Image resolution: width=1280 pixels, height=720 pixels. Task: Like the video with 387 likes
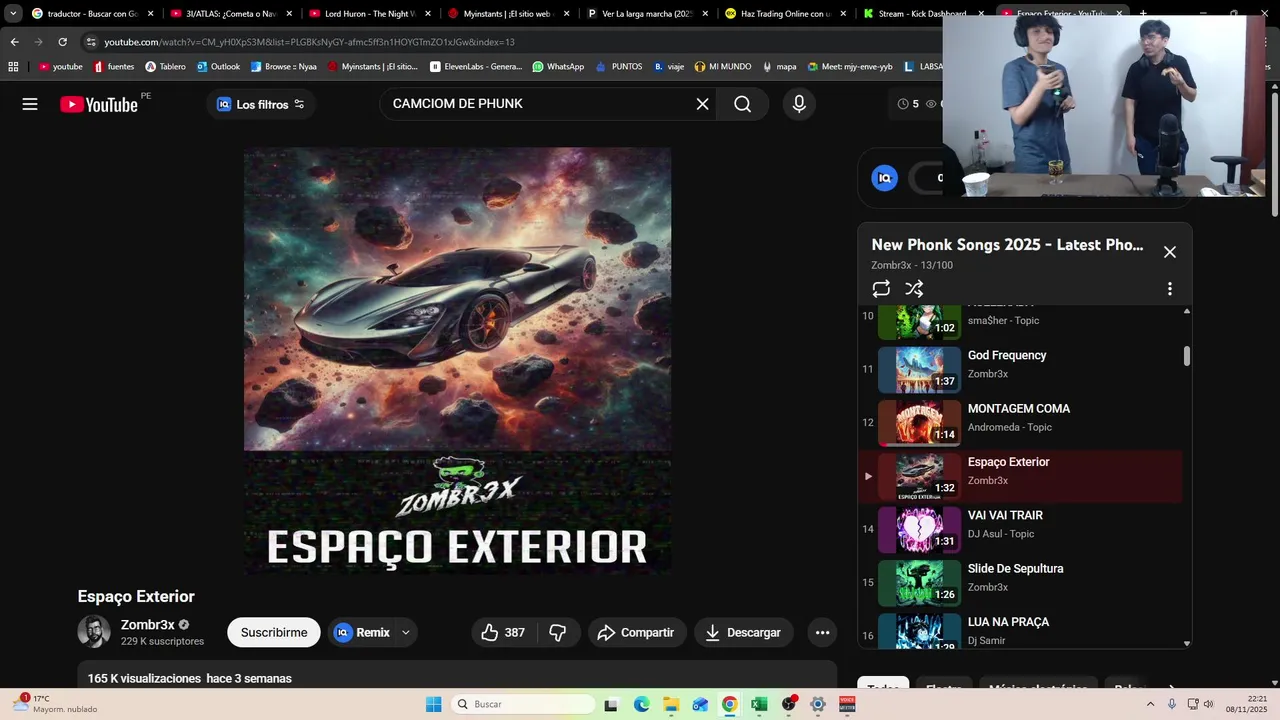[503, 632]
